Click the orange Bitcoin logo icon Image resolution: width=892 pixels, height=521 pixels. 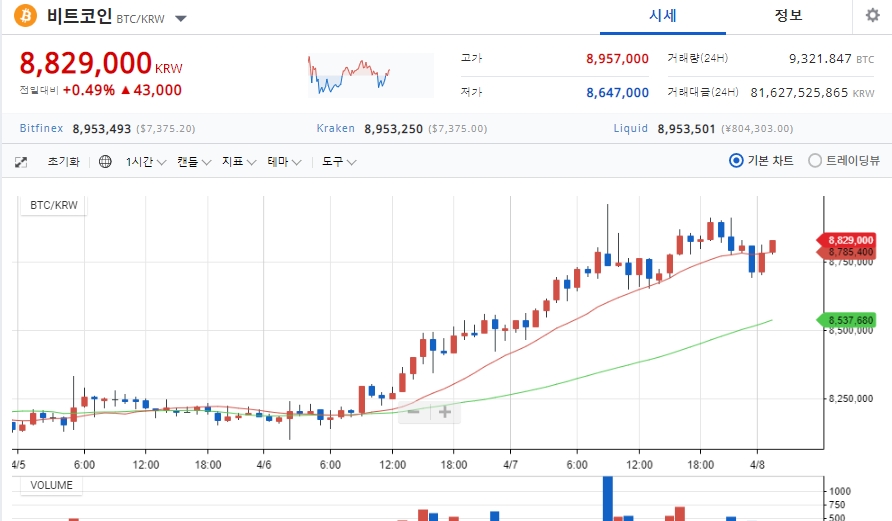tap(25, 16)
